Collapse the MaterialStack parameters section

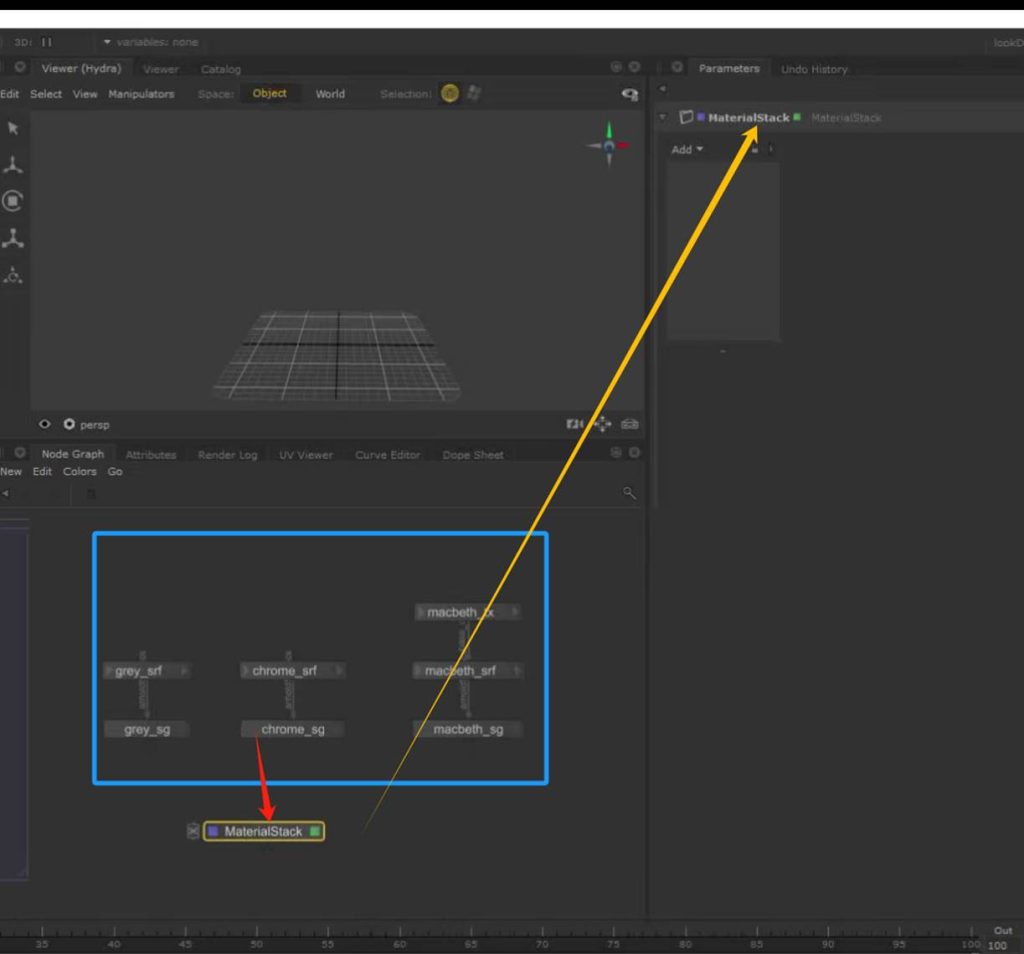click(x=662, y=118)
